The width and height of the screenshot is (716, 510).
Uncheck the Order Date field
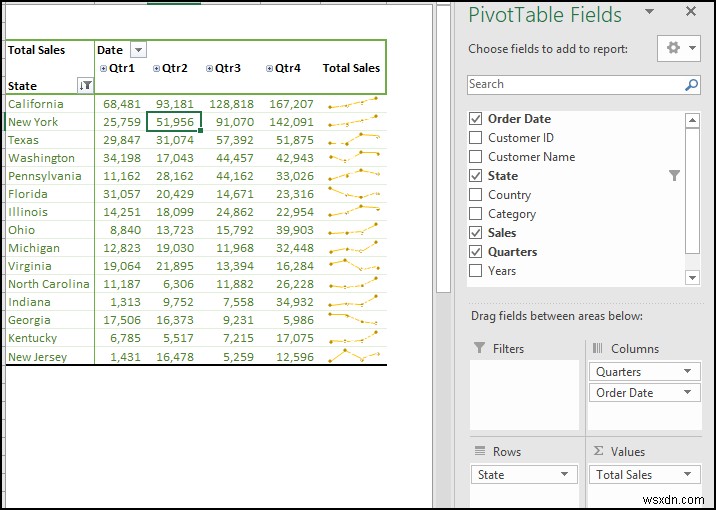[476, 119]
